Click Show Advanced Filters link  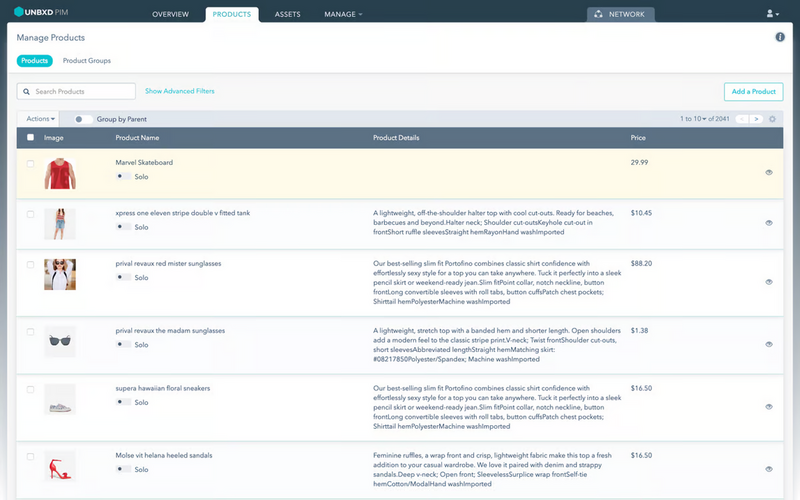(x=180, y=91)
